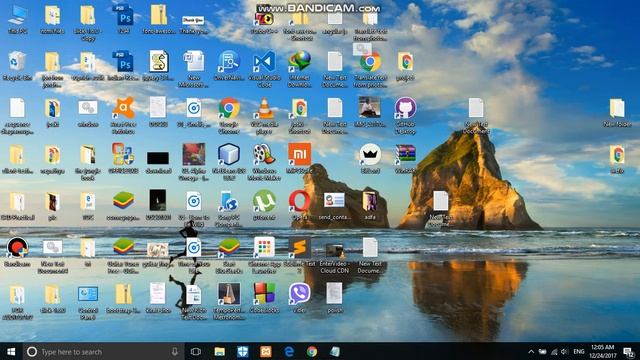This screenshot has width=640, height=360.
Task: Click the 'Type here to search' box
Action: pos(102,351)
